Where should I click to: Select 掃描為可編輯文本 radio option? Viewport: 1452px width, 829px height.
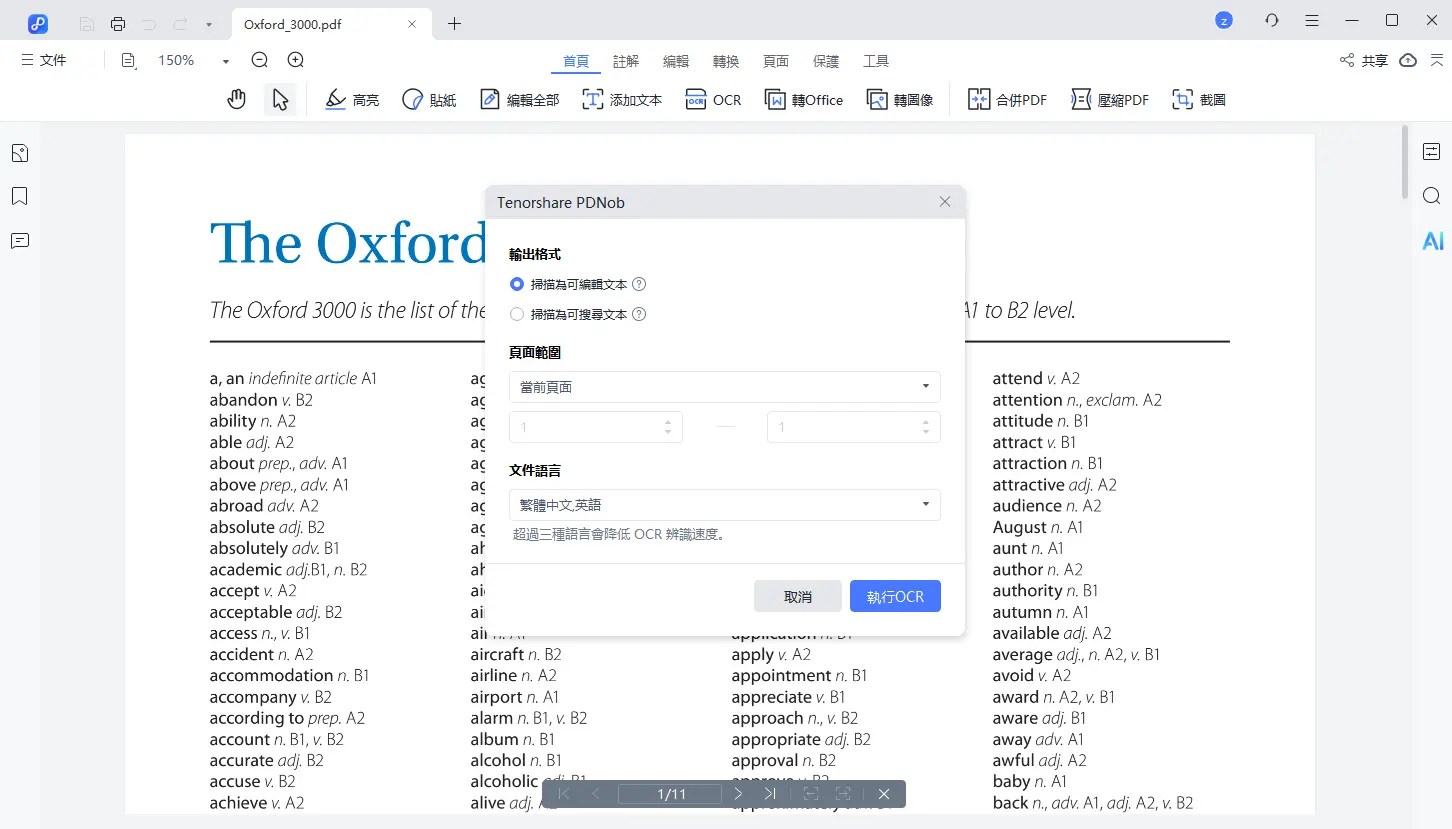coord(516,284)
